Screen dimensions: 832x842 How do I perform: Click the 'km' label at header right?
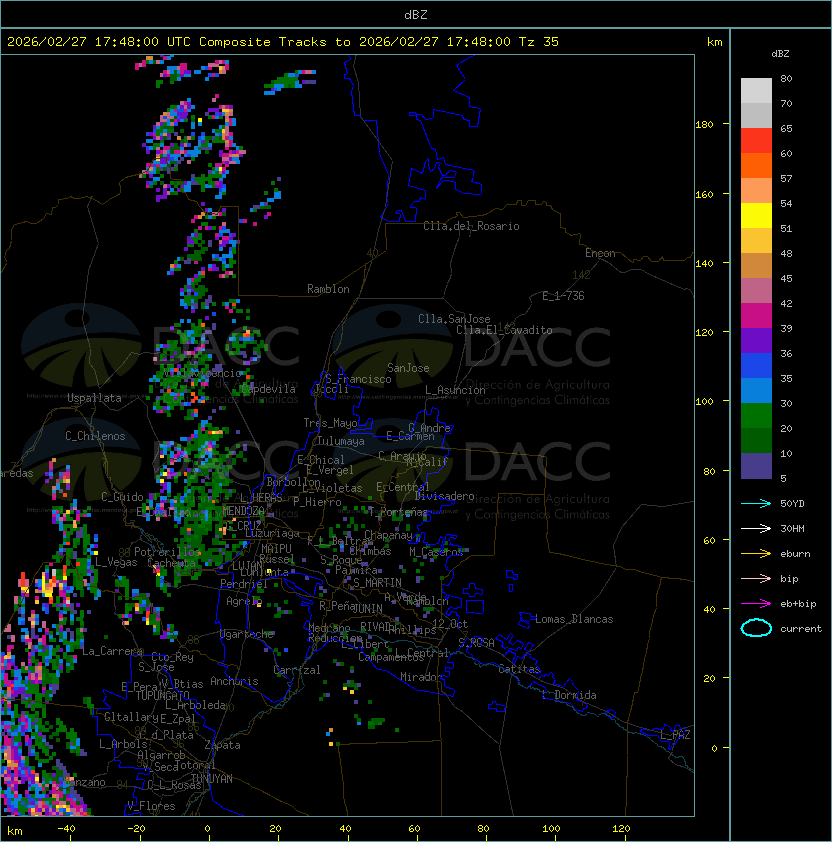pos(714,42)
